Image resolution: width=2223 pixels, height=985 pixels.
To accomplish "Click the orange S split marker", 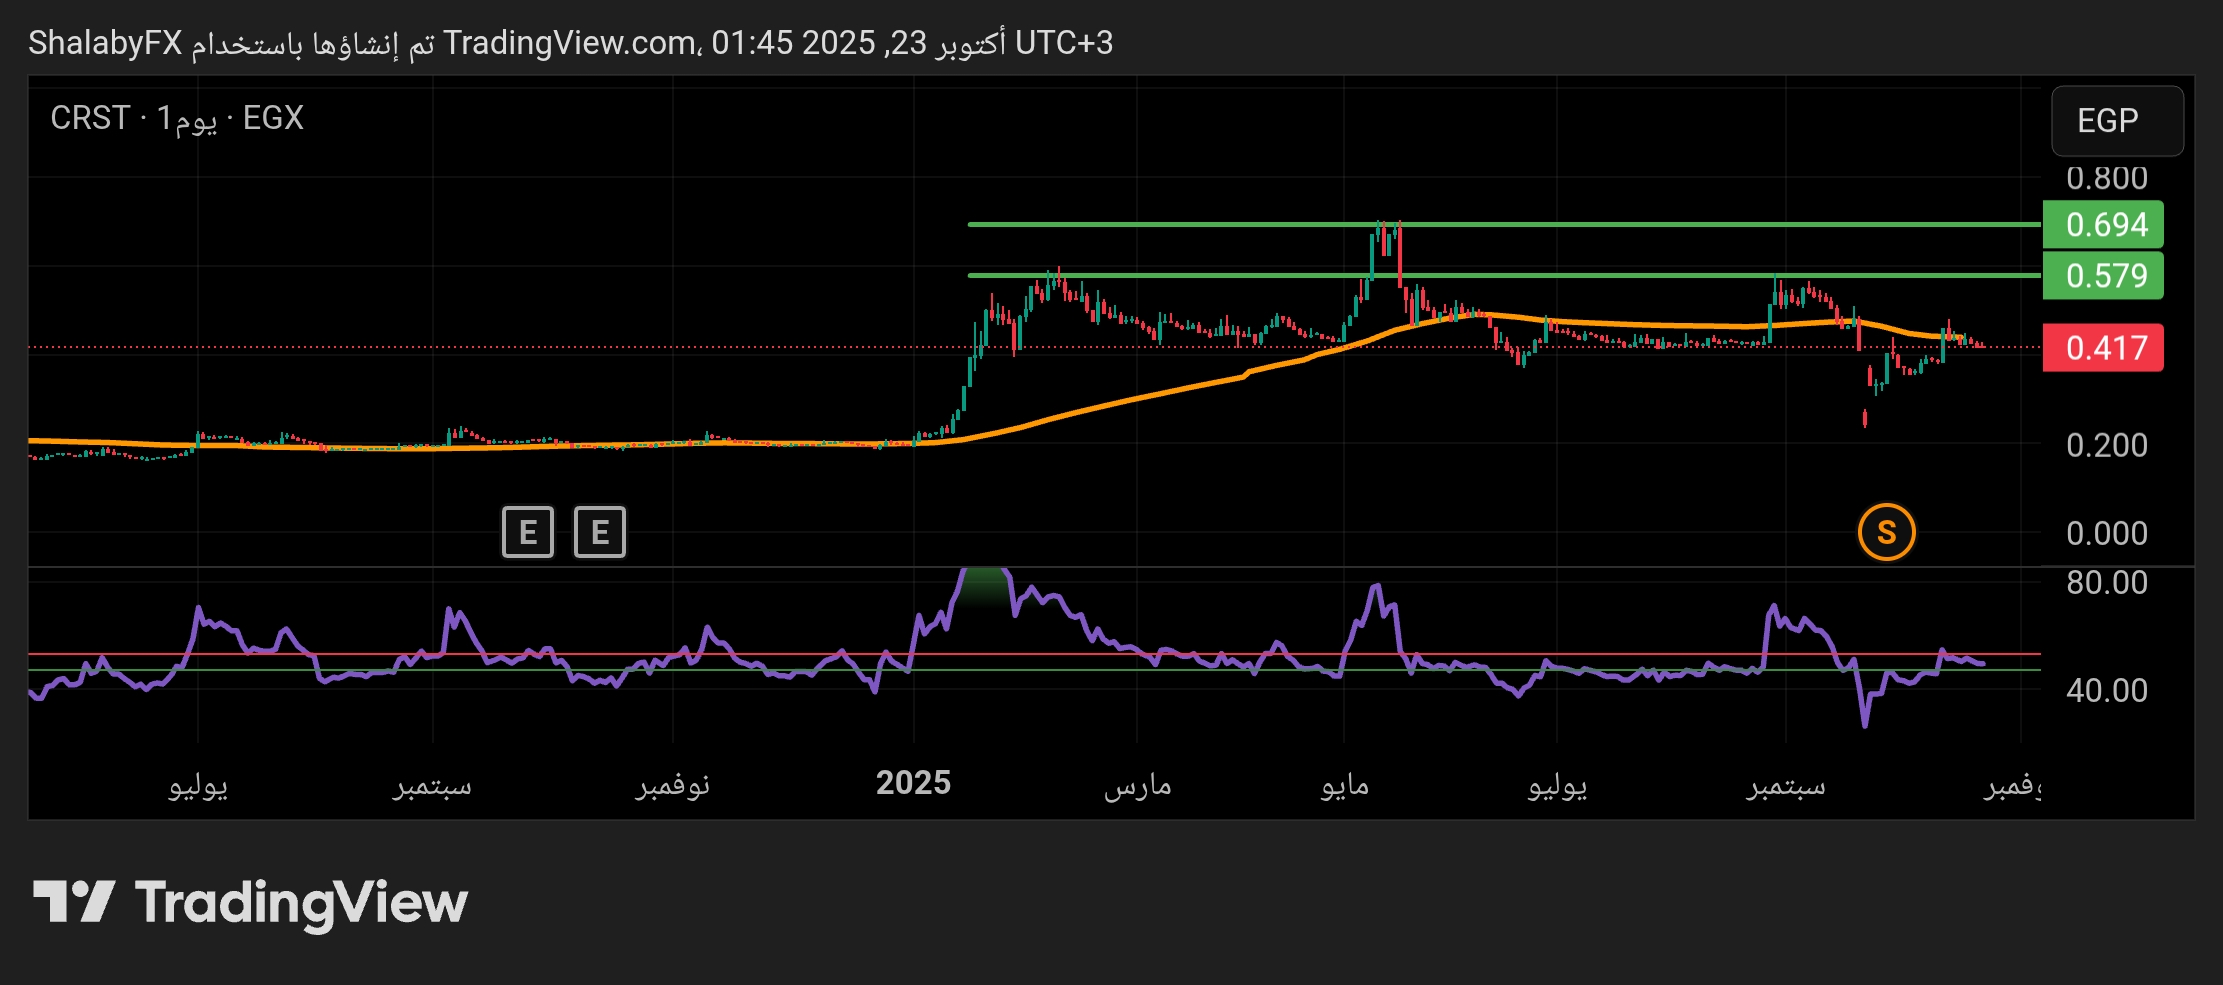I will tap(1886, 532).
